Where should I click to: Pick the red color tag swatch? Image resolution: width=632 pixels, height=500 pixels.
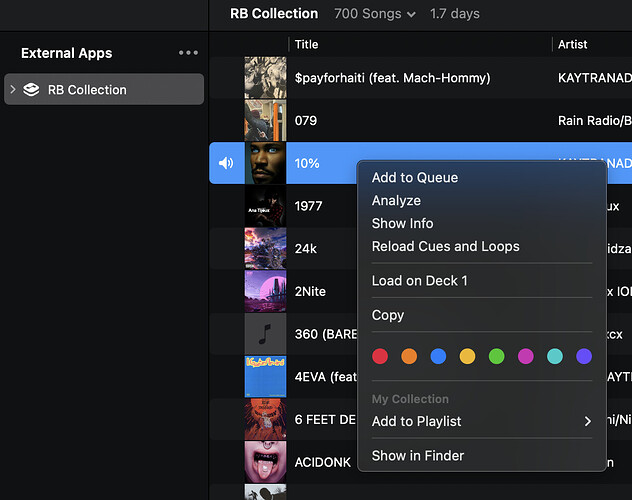coord(380,356)
